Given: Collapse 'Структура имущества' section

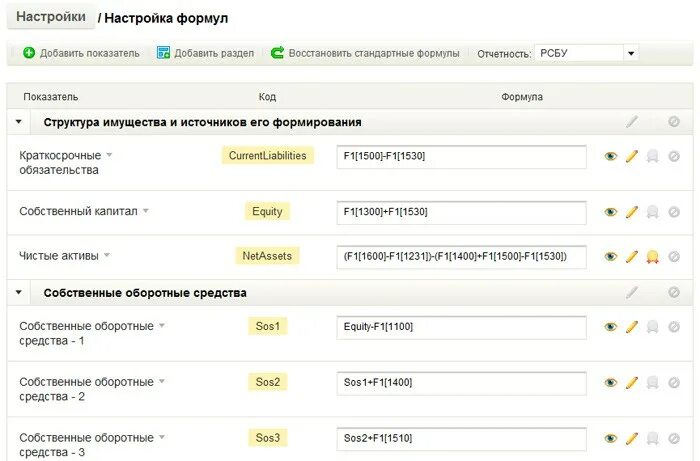Looking at the screenshot, I should tap(18, 122).
